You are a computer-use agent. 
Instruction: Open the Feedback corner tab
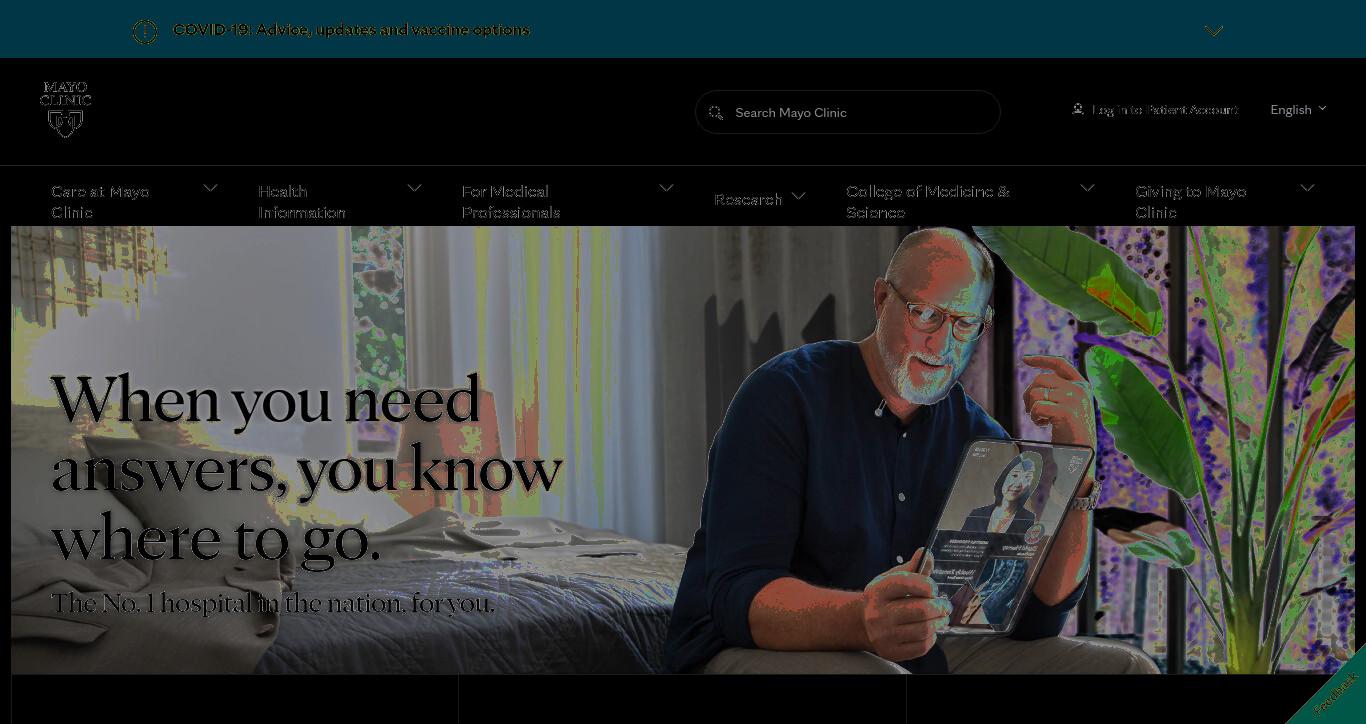[1334, 692]
